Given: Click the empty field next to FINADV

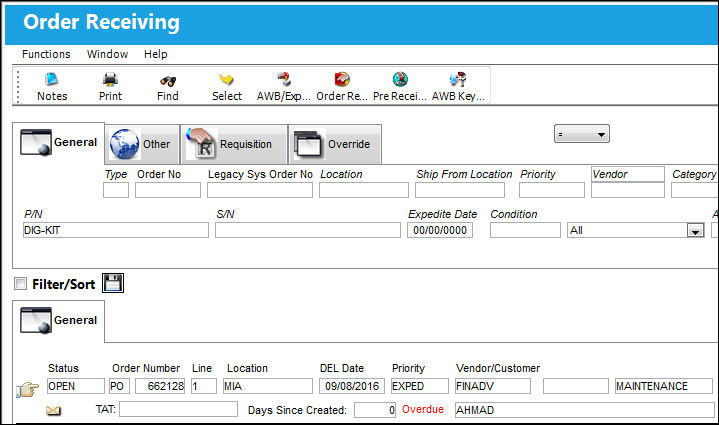Looking at the screenshot, I should pyautogui.click(x=576, y=386).
